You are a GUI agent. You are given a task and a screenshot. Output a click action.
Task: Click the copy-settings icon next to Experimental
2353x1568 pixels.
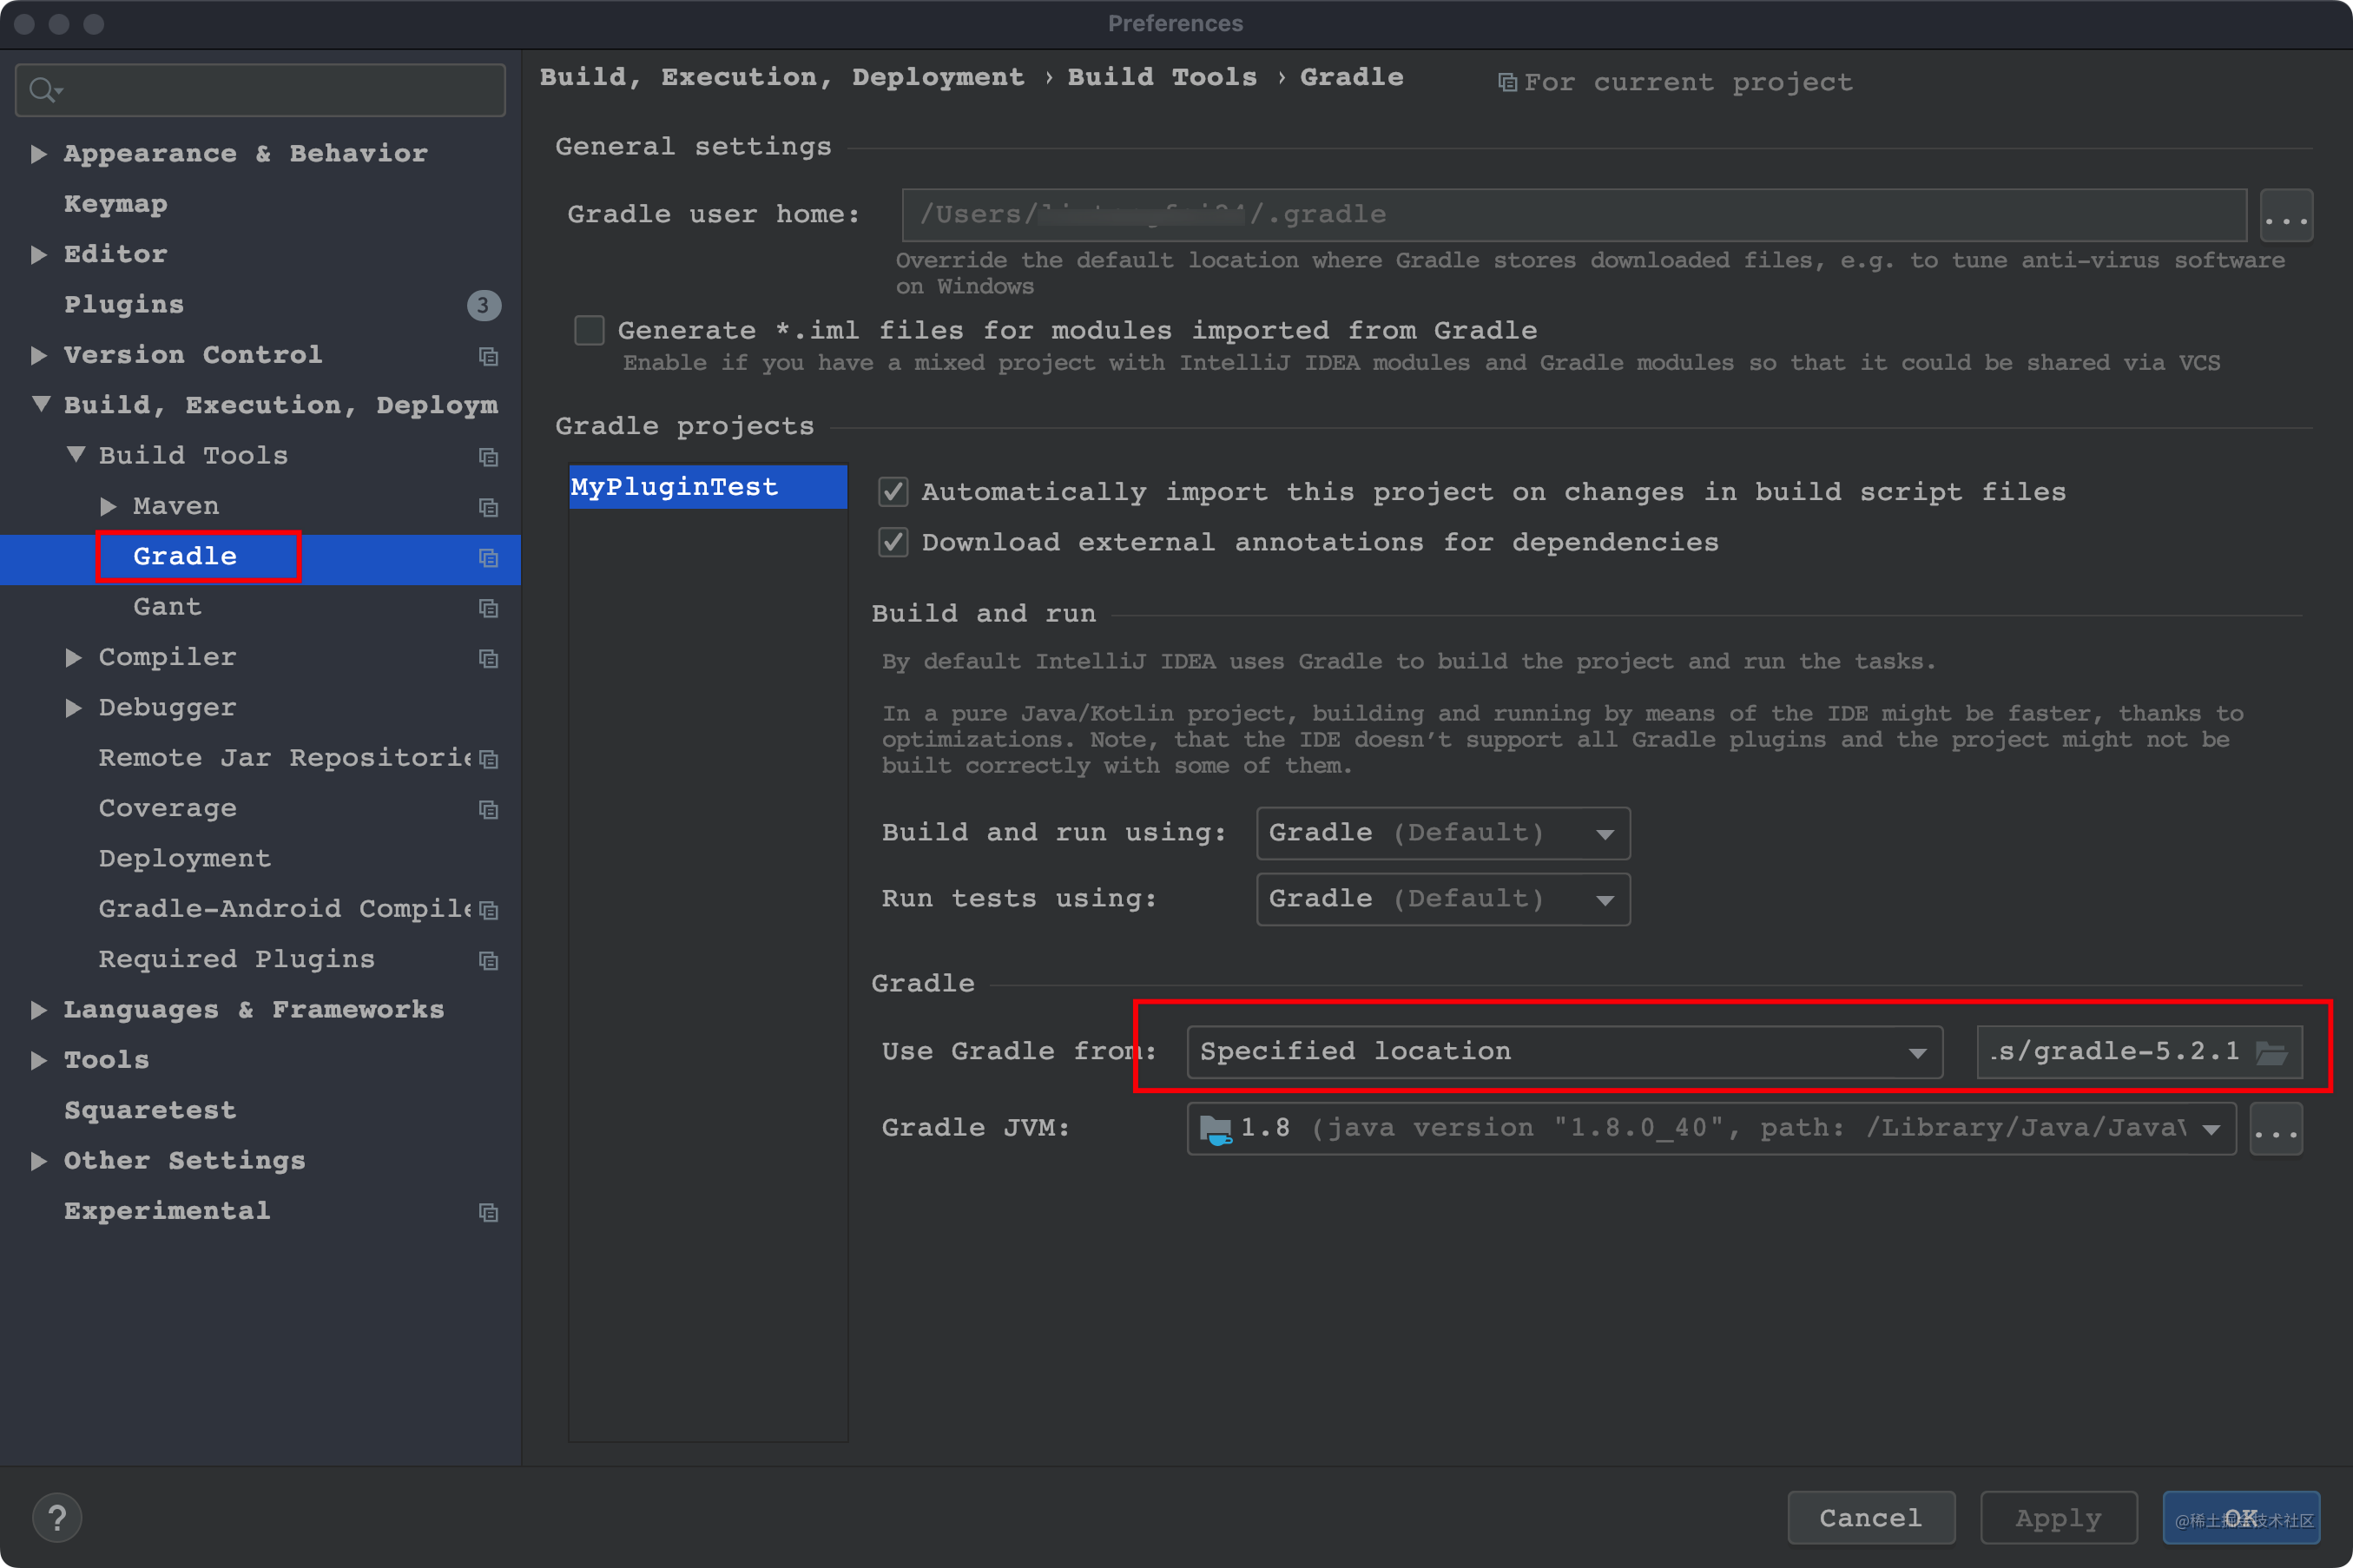489,1212
